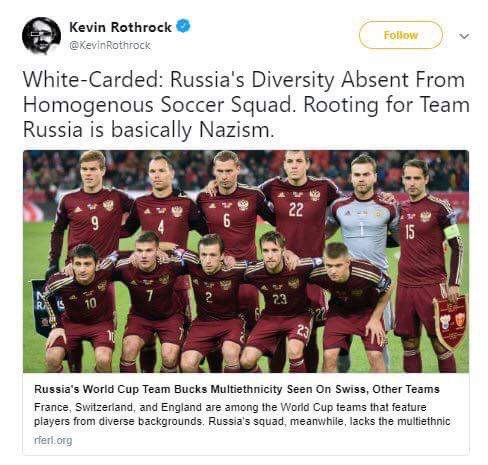The width and height of the screenshot is (488, 465).
Task: Click the number 22 jersey in photo
Action: 296,212
